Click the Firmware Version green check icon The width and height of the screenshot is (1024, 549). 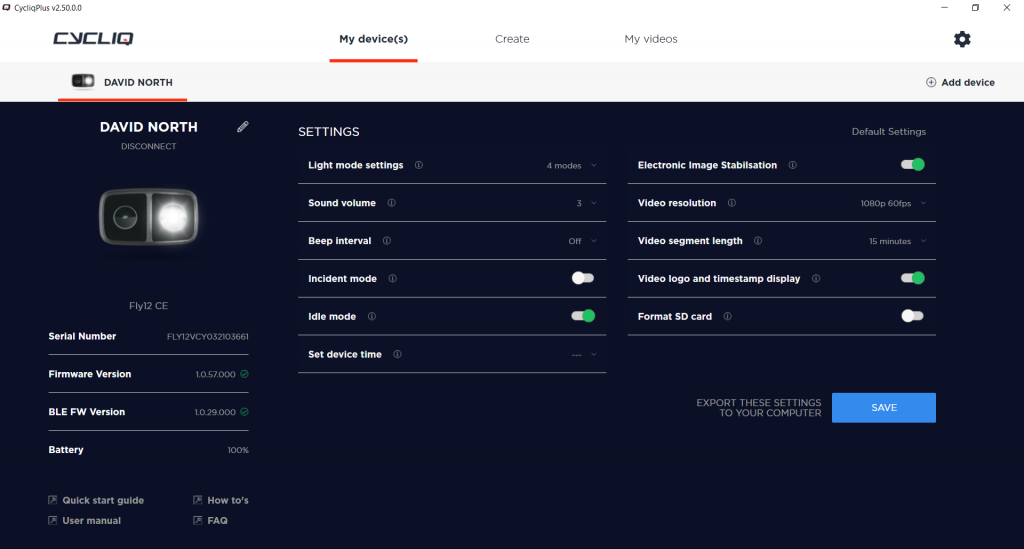[x=244, y=374]
